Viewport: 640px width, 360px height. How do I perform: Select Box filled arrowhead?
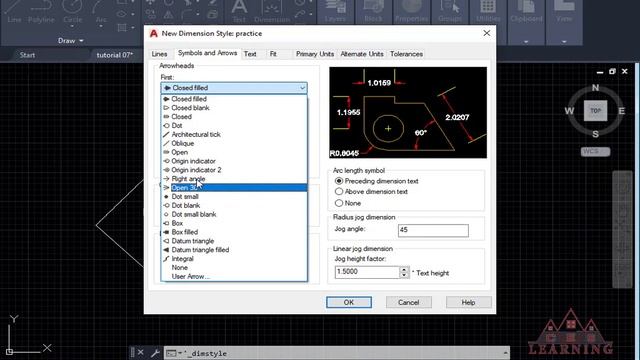click(234, 232)
